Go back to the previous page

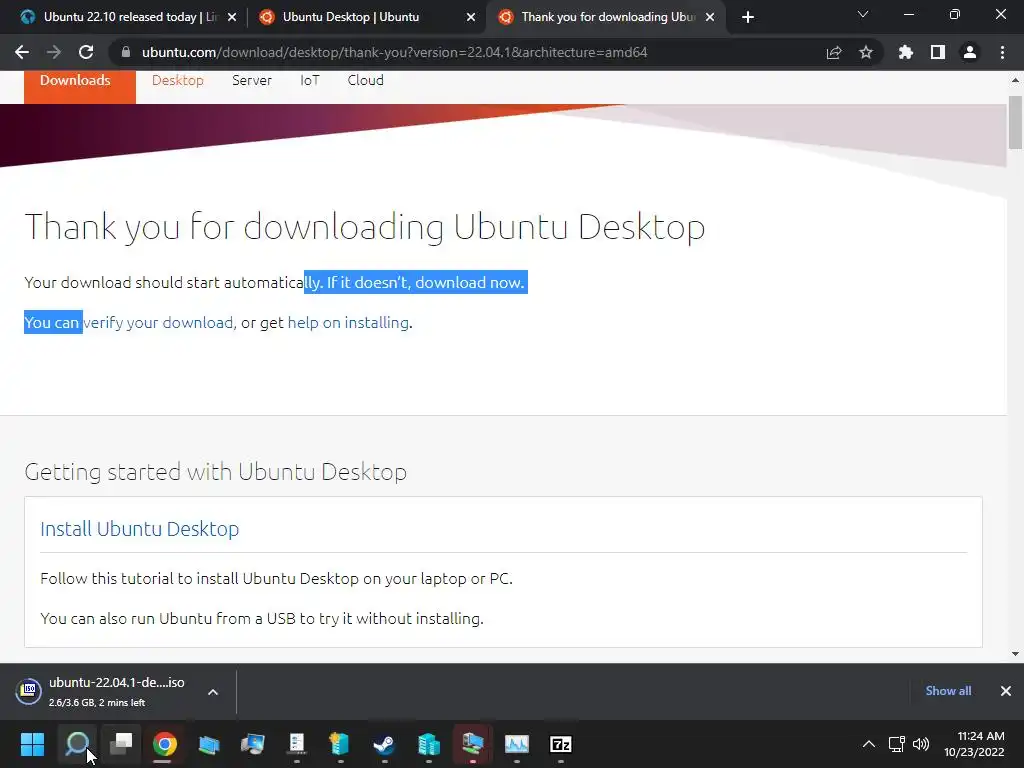click(x=22, y=52)
